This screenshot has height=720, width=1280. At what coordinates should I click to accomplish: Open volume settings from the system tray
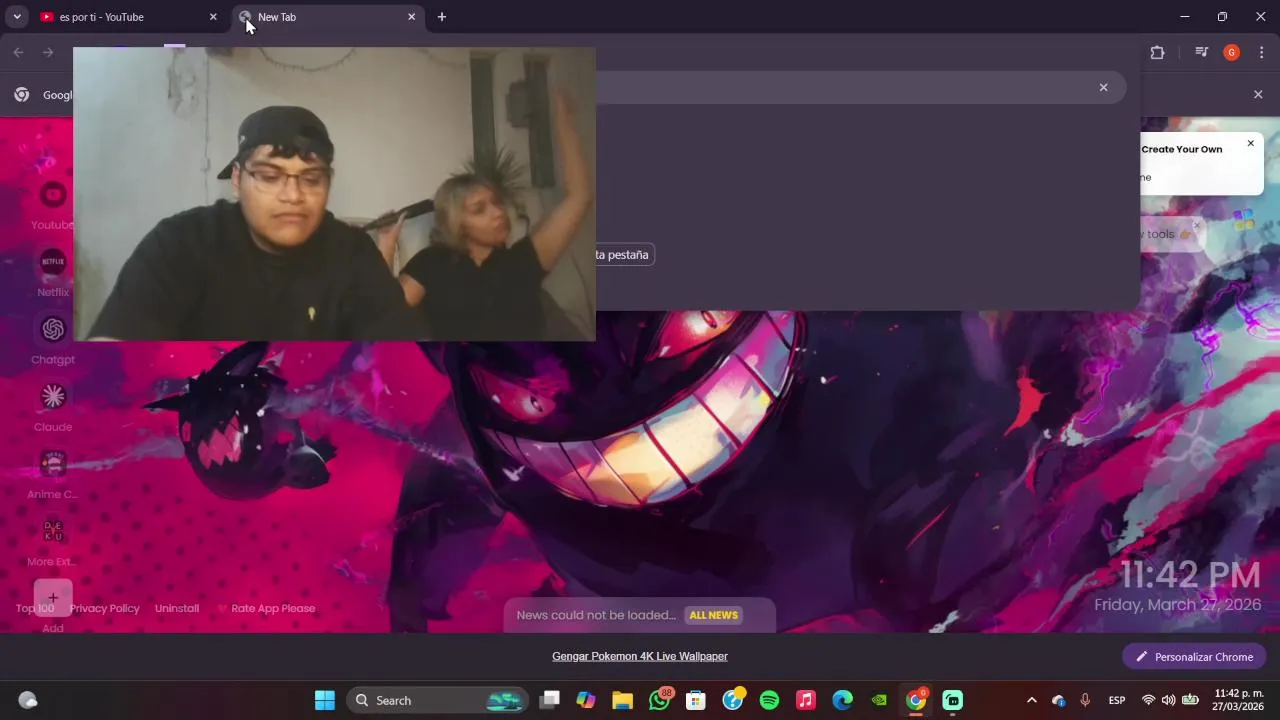click(x=1168, y=700)
